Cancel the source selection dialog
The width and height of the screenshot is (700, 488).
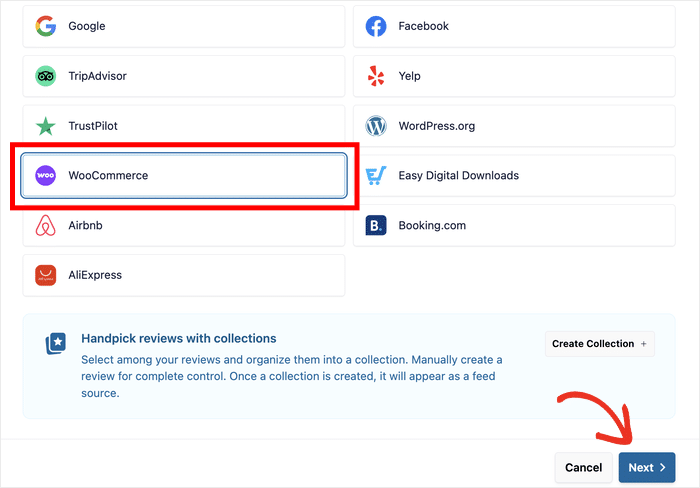pos(583,467)
